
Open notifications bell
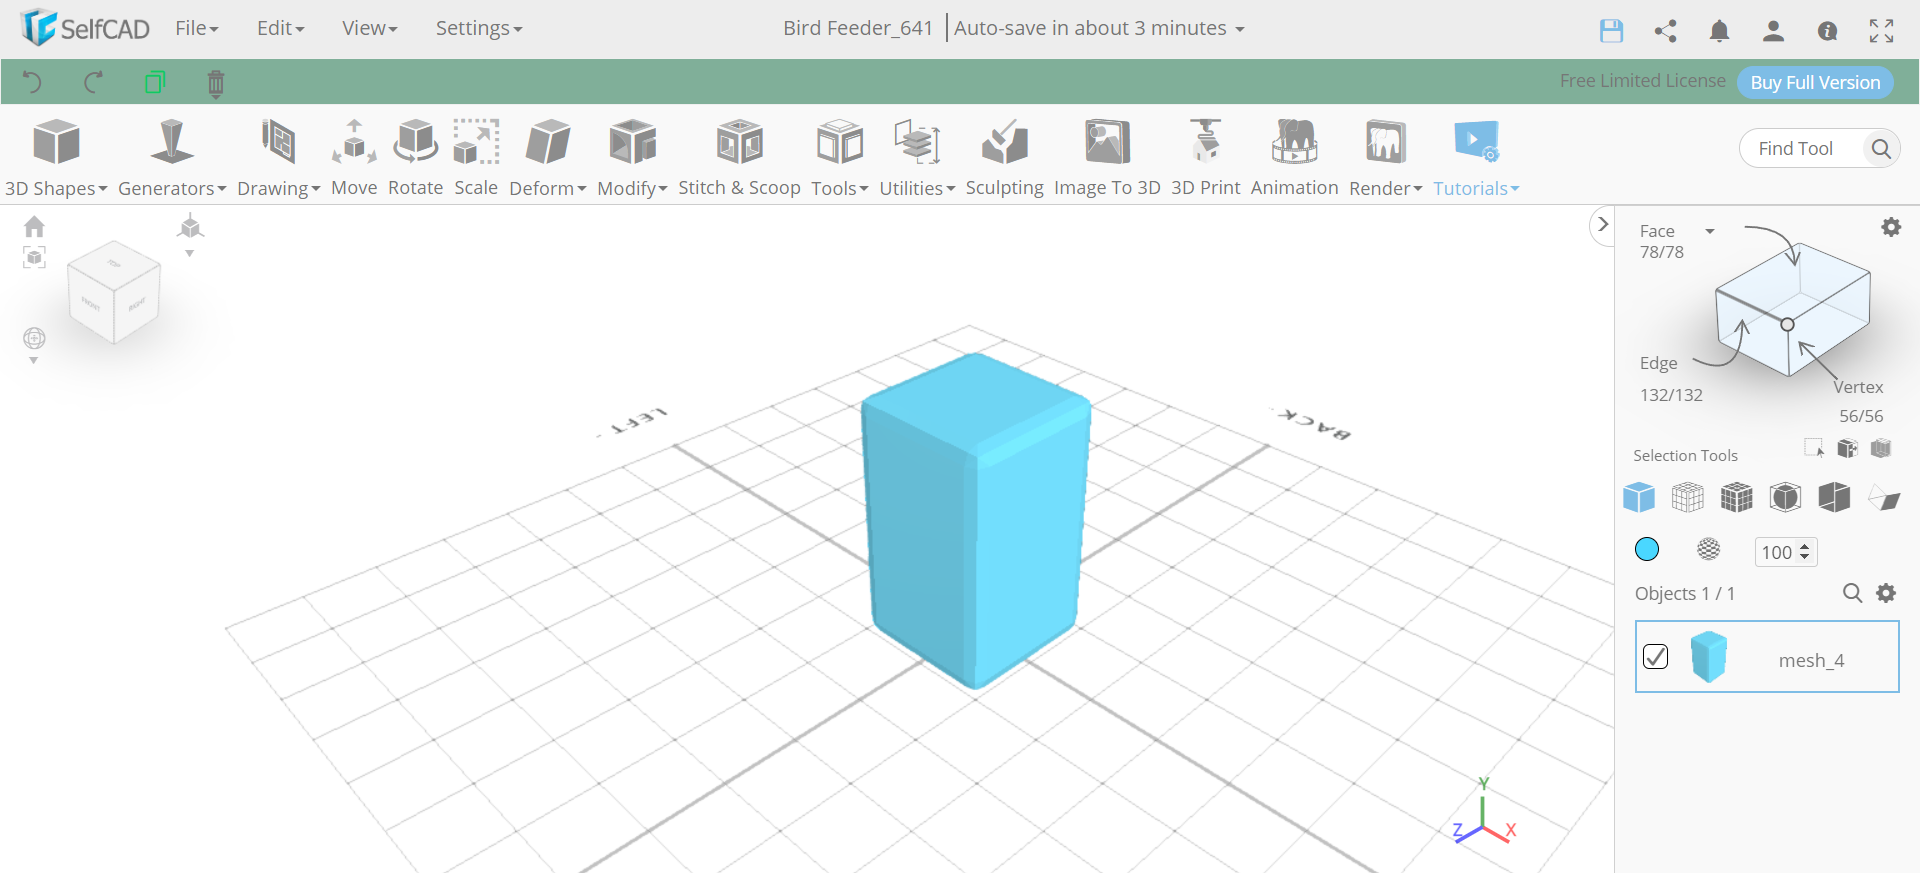1719,31
